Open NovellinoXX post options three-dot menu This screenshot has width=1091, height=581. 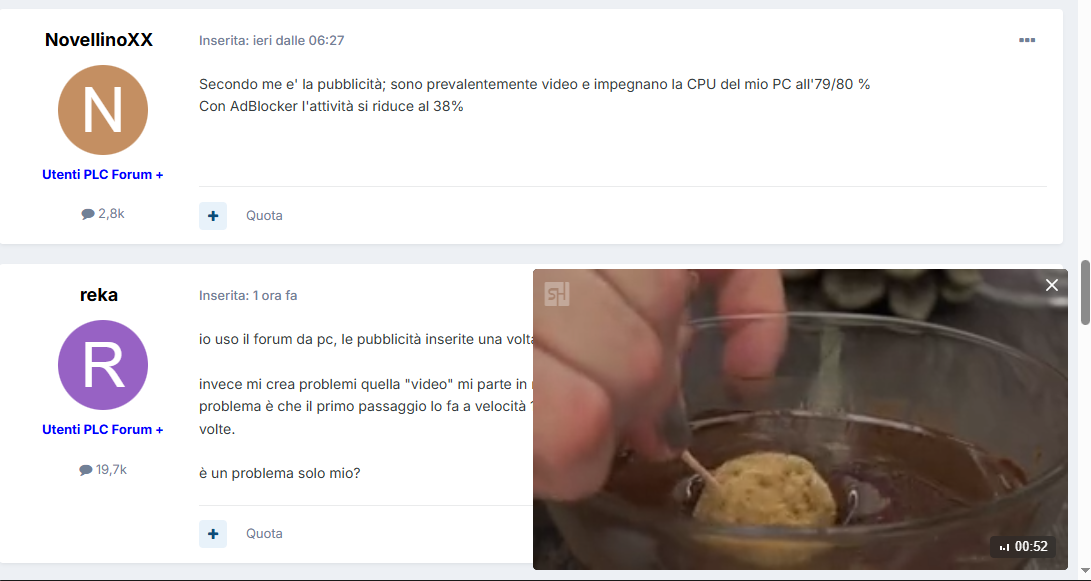(x=1026, y=40)
